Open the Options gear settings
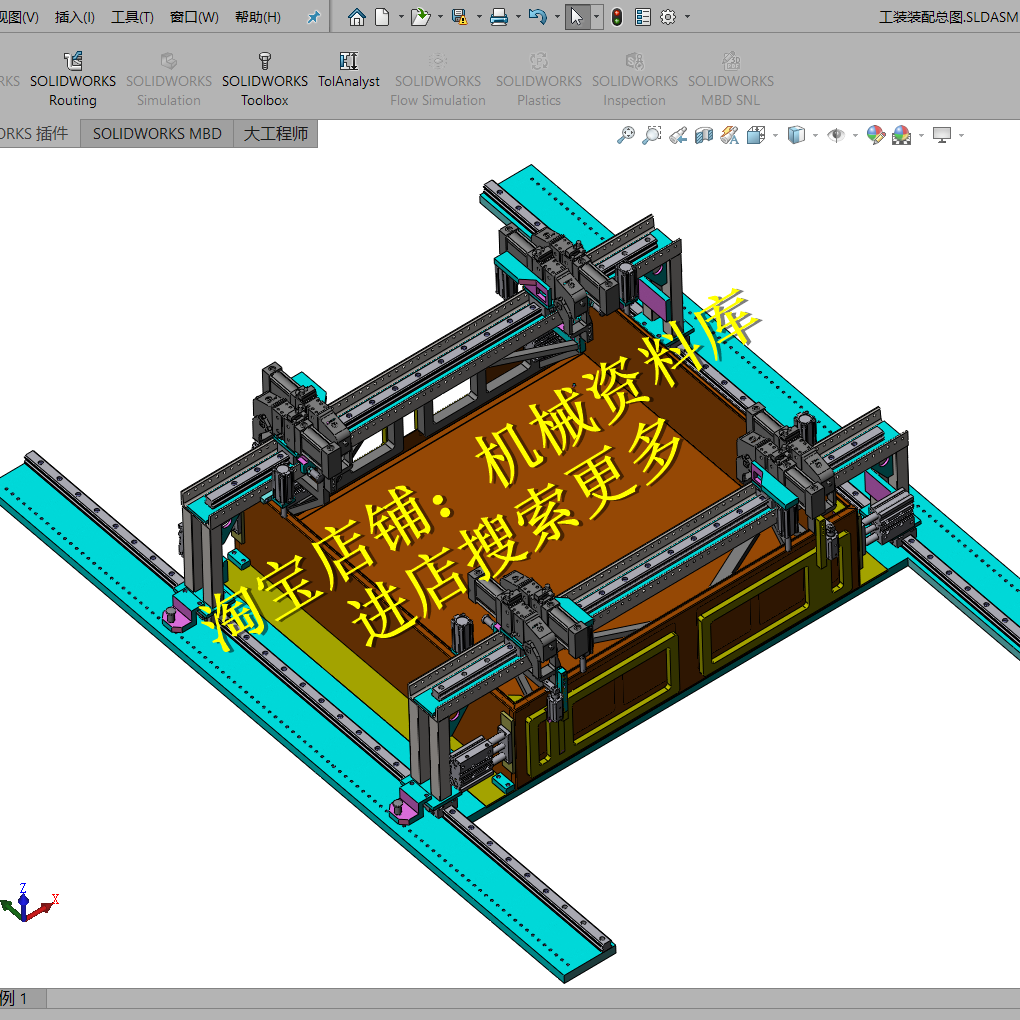The width and height of the screenshot is (1020, 1020). tap(668, 16)
